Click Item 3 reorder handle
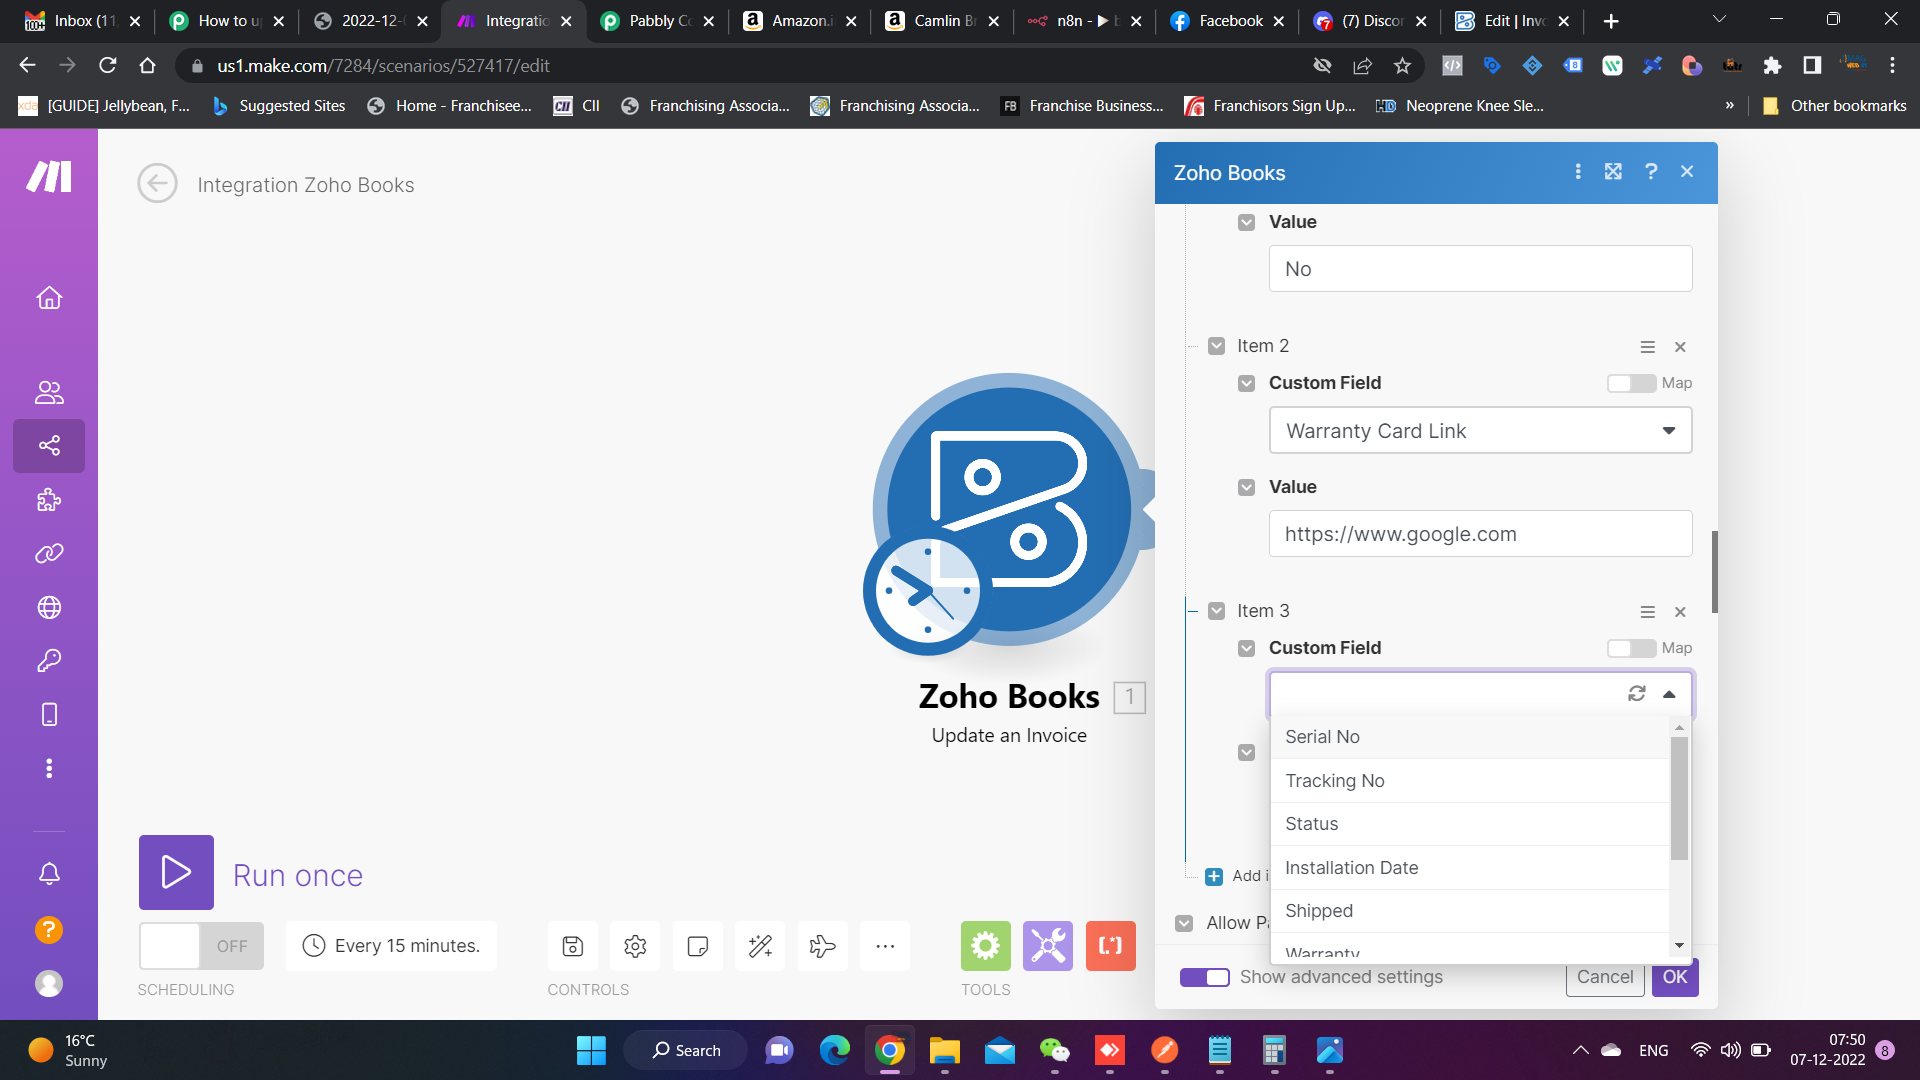Image resolution: width=1920 pixels, height=1080 pixels. coord(1647,612)
